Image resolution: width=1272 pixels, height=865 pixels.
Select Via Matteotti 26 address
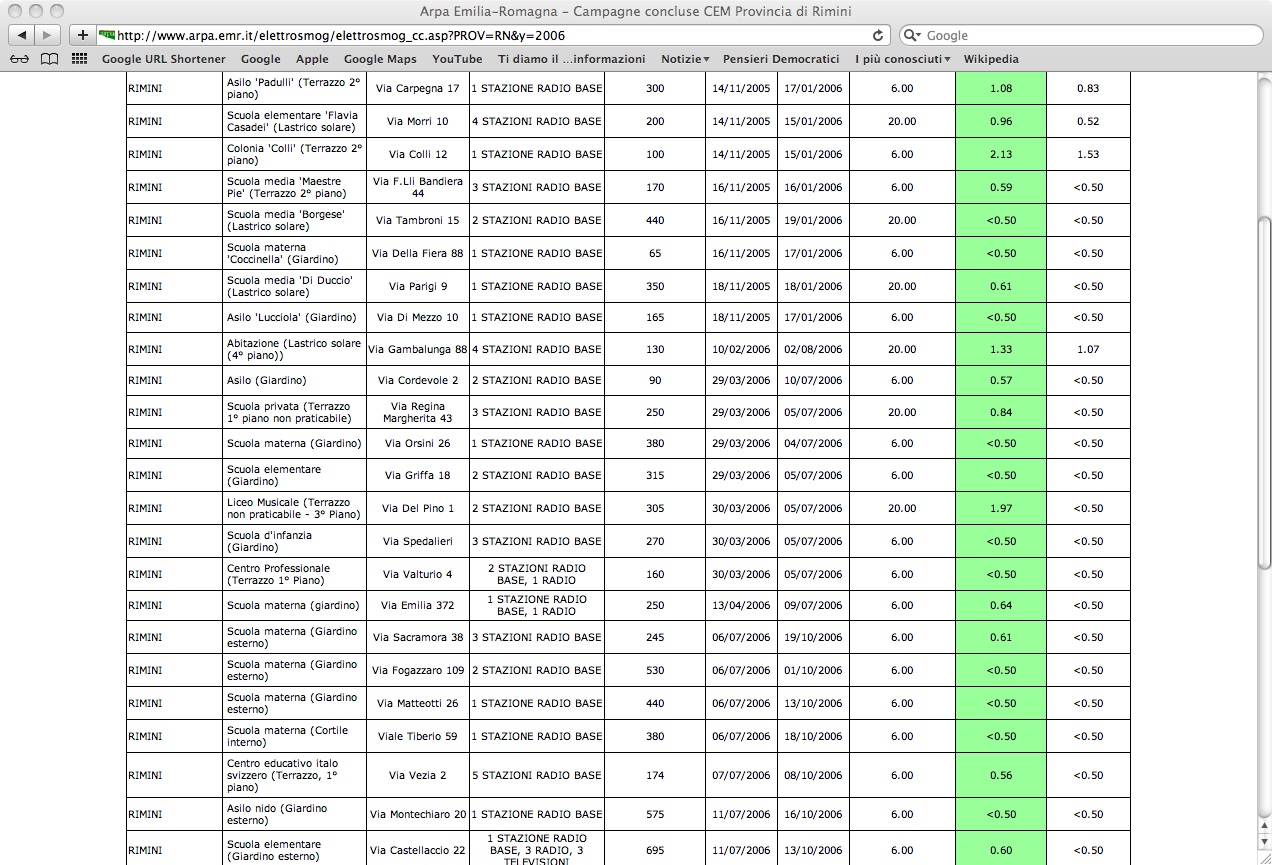(x=417, y=703)
